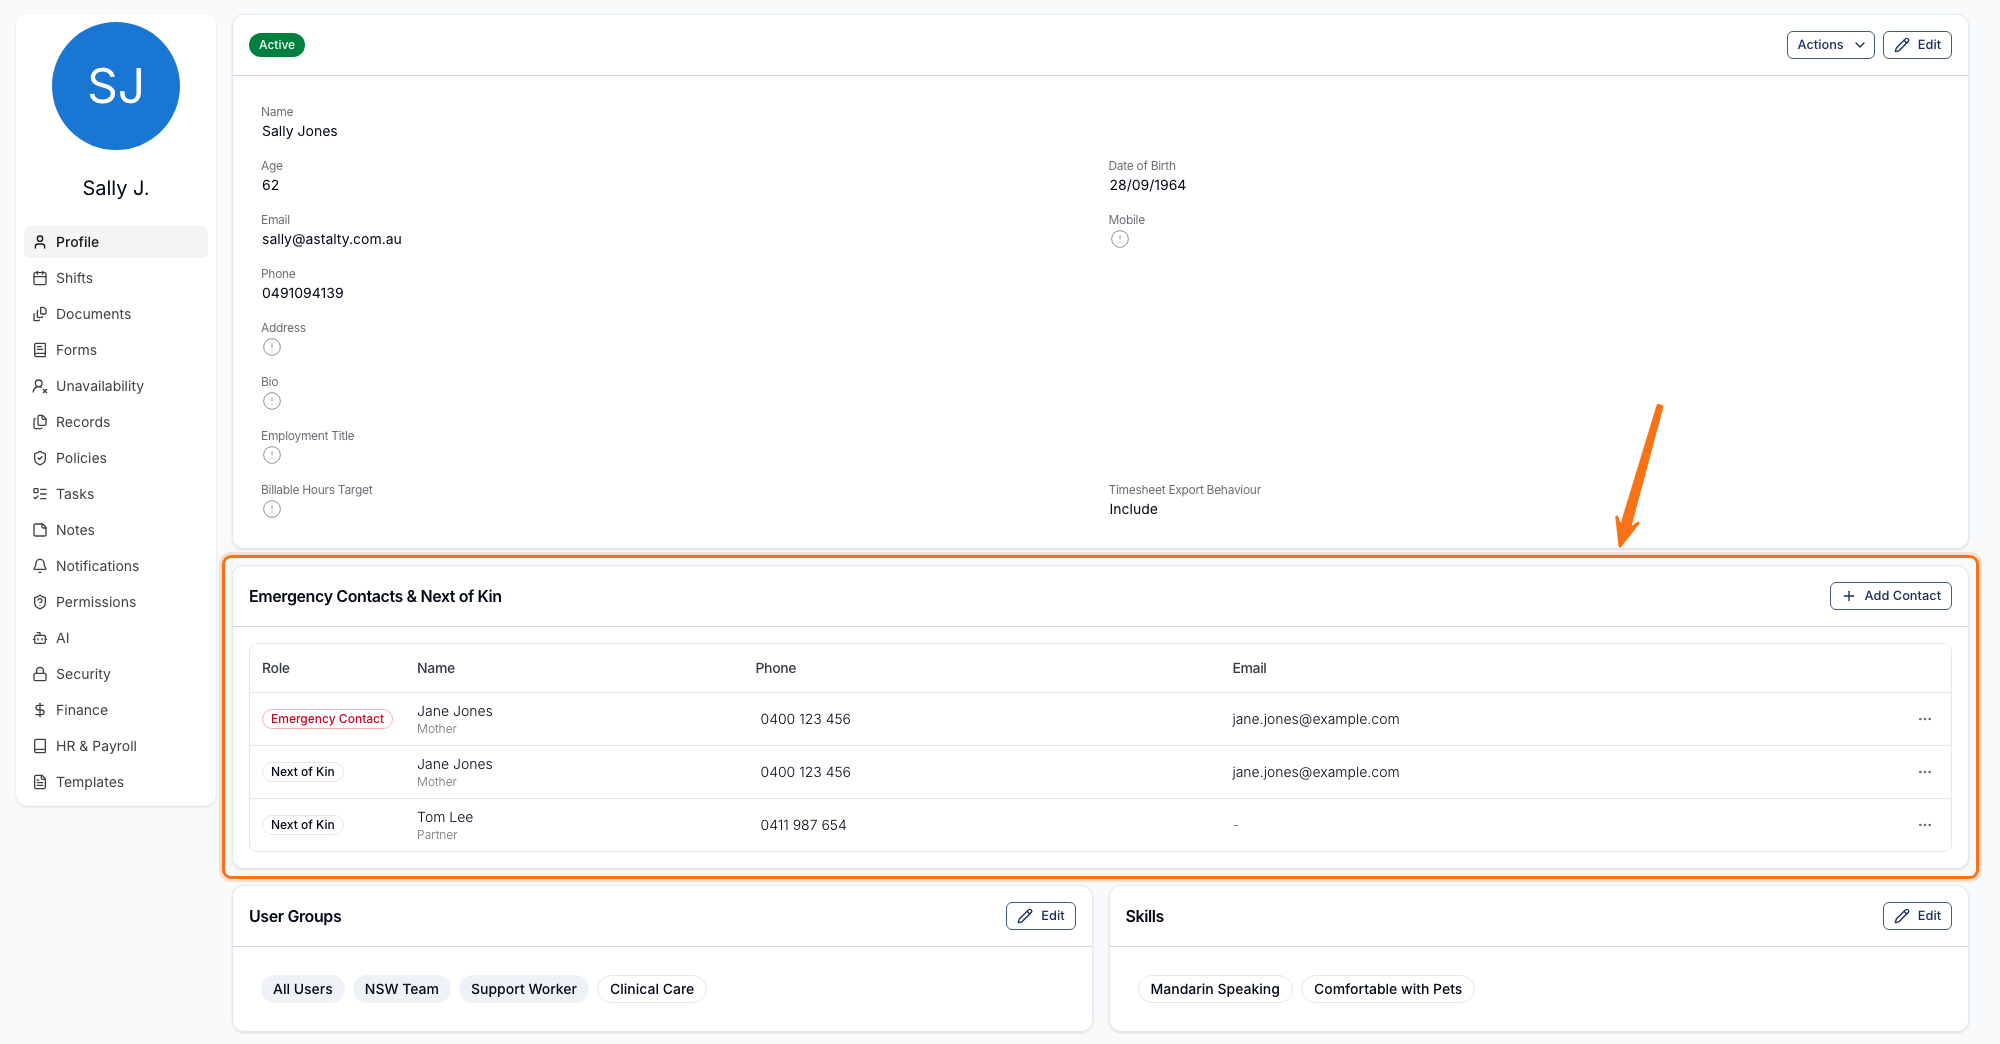Open the Notes icon in sidebar
The height and width of the screenshot is (1044, 2000).
(40, 530)
